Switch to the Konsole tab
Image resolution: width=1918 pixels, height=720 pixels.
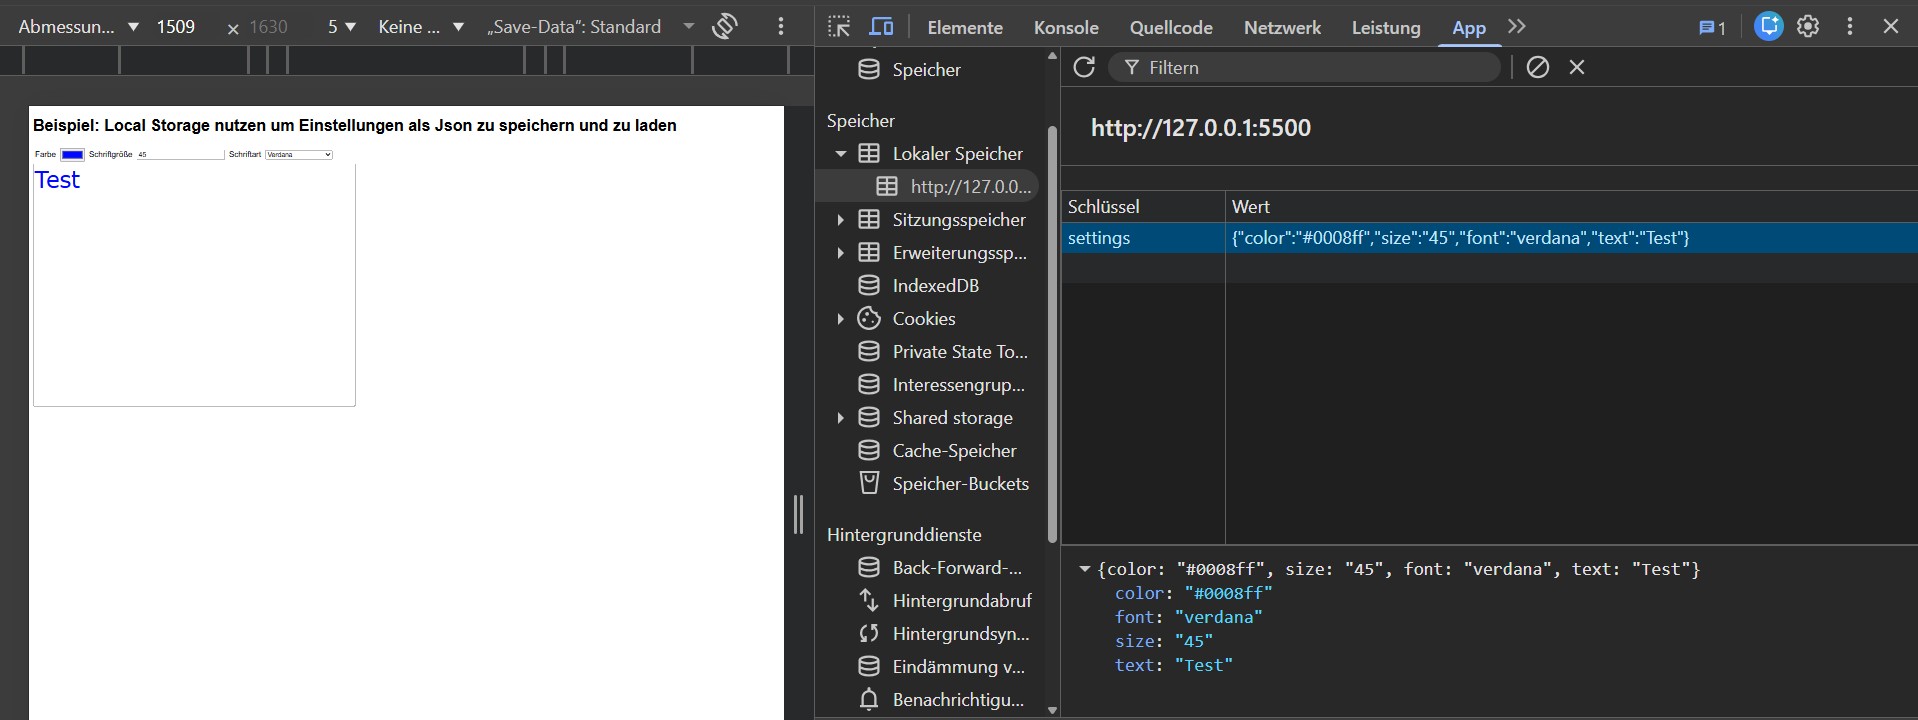(1066, 27)
